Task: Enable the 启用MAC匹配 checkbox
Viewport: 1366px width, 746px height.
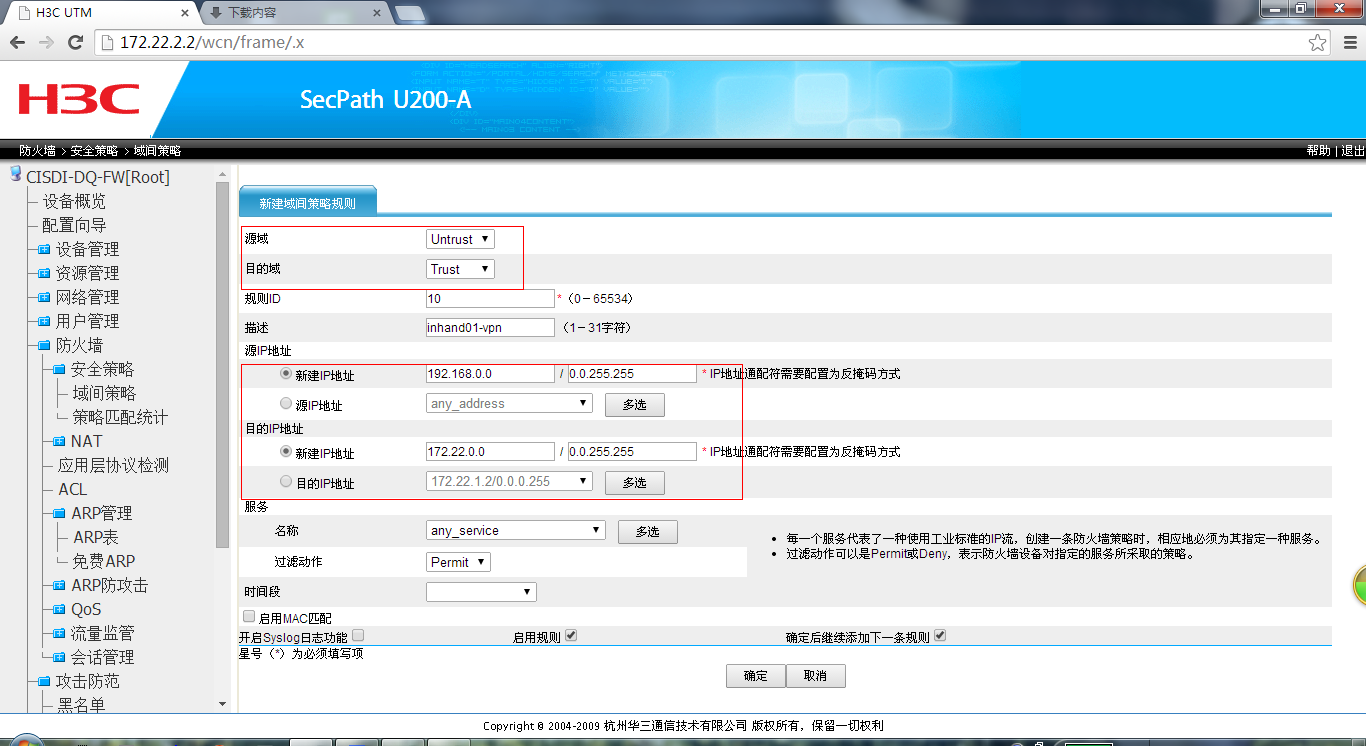Action: [249, 617]
